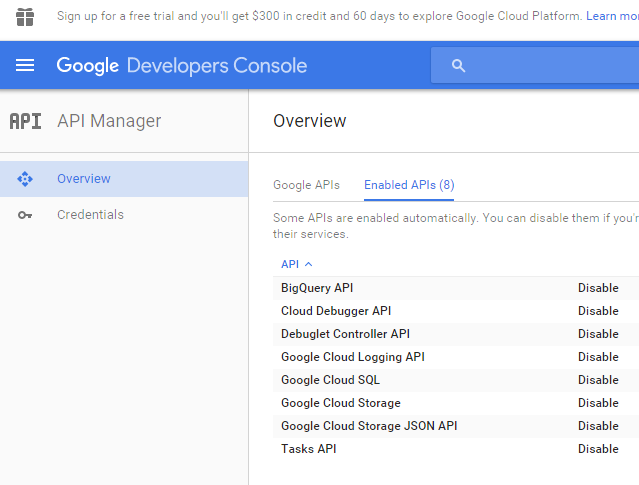This screenshot has height=485, width=639.
Task: Click the API Manager heading text
Action: [109, 121]
